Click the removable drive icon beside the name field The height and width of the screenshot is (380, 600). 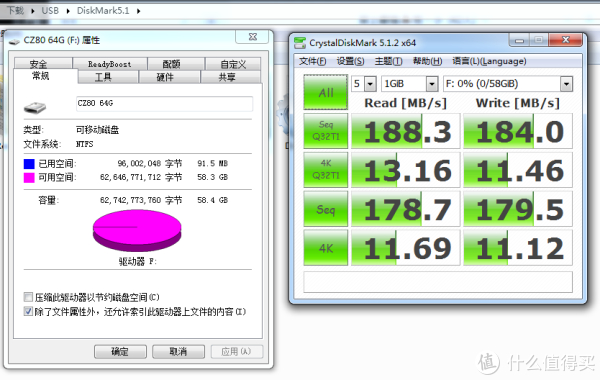(35, 108)
